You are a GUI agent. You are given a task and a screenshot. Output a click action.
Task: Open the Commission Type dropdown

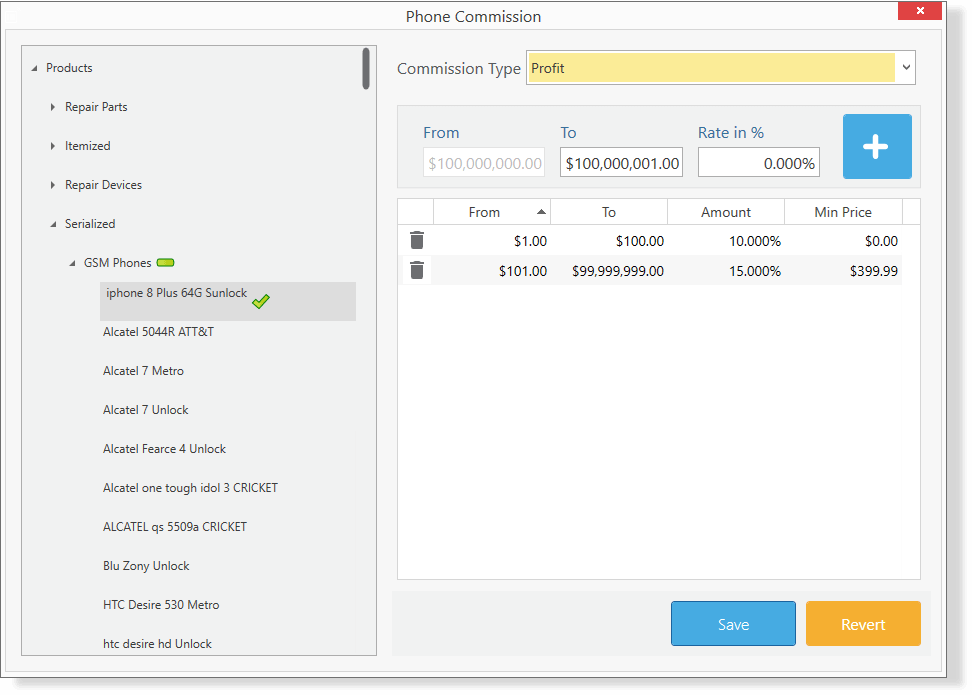906,68
